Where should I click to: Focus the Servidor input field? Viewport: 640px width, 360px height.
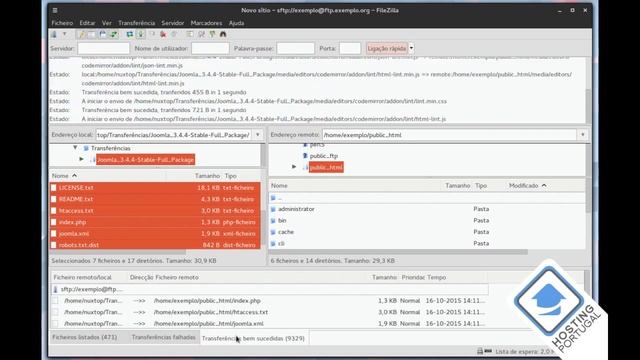click(x=103, y=49)
